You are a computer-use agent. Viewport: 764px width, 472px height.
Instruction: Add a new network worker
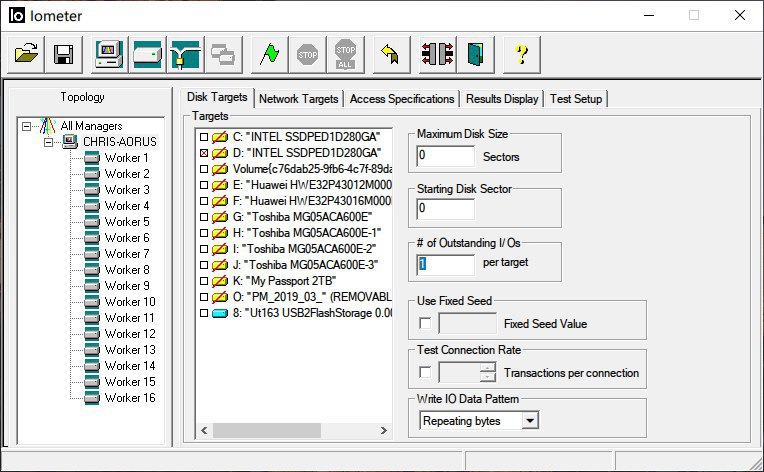click(x=185, y=54)
